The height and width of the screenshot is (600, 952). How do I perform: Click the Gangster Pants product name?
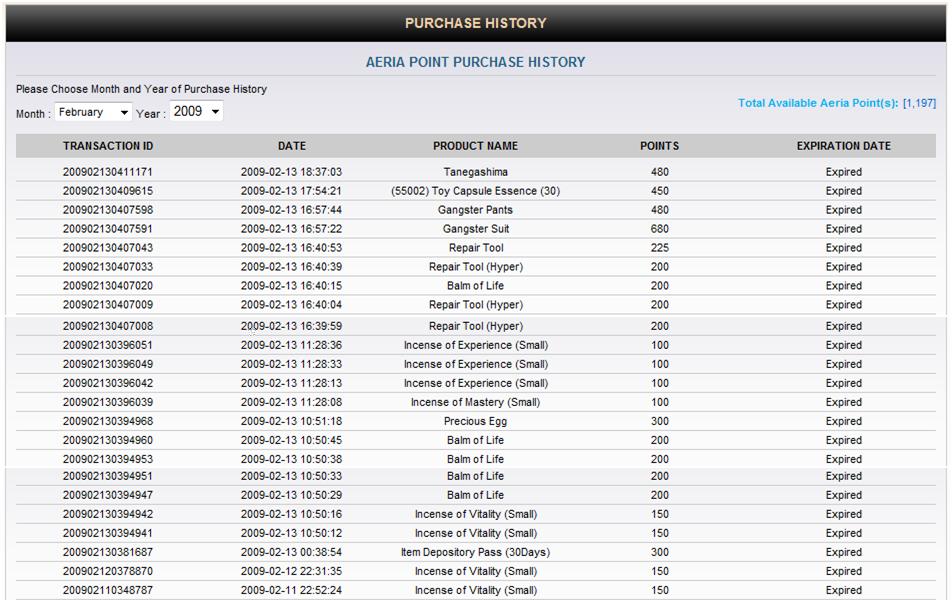point(475,210)
